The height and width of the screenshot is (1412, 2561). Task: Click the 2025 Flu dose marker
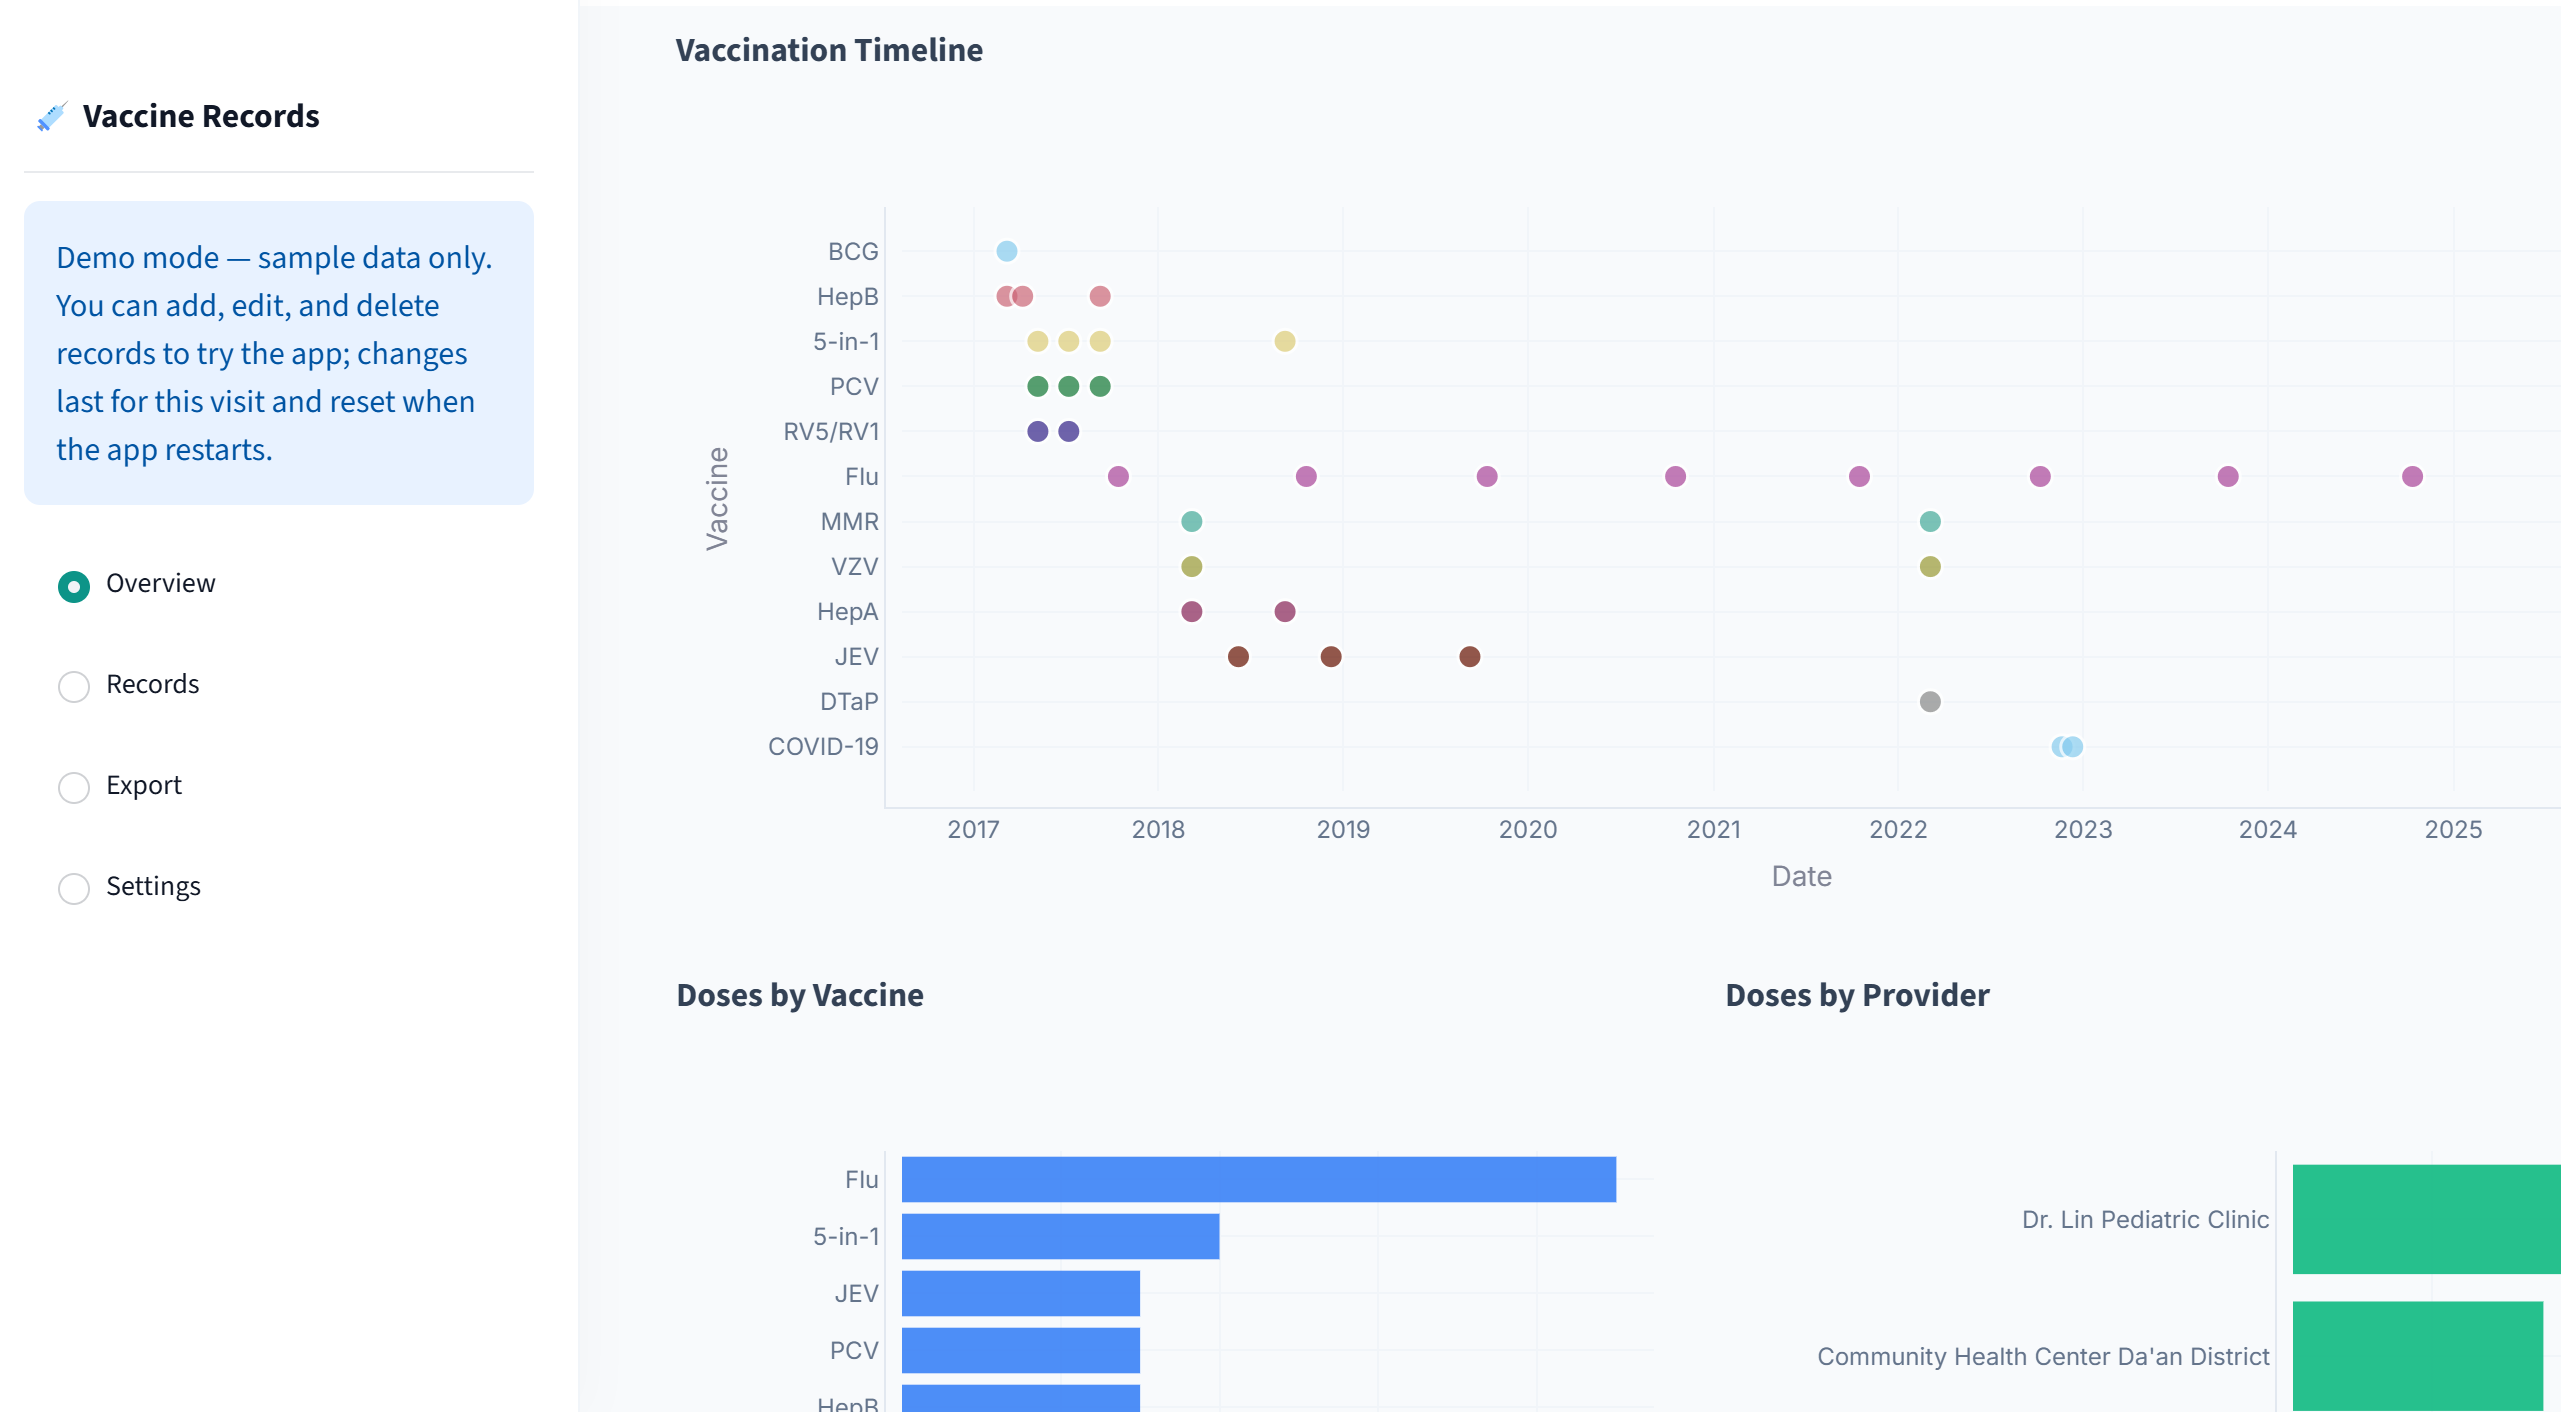coord(2412,476)
